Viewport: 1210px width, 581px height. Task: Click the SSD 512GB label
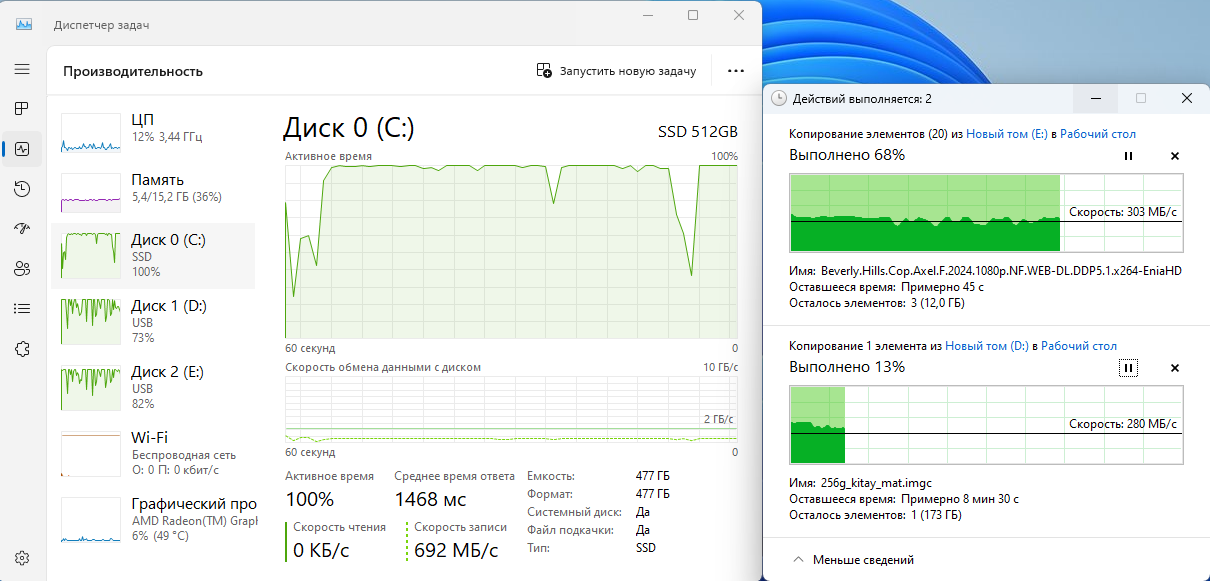(x=698, y=132)
